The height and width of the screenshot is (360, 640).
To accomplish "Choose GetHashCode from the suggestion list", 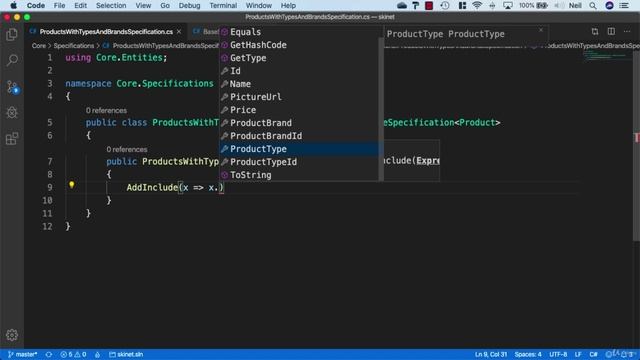I will click(299, 45).
